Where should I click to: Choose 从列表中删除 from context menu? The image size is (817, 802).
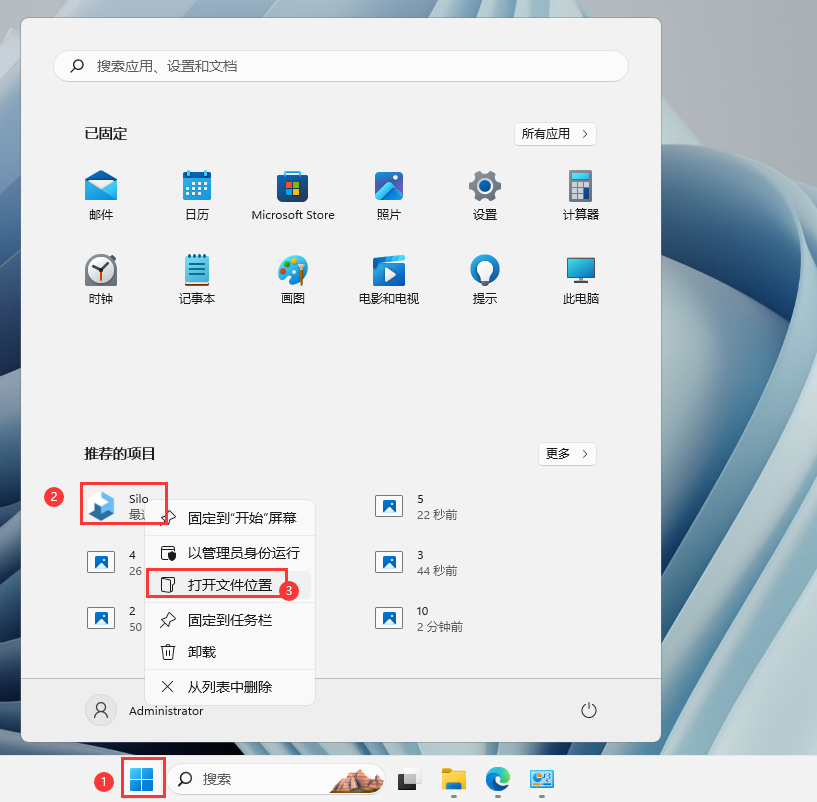[230, 687]
